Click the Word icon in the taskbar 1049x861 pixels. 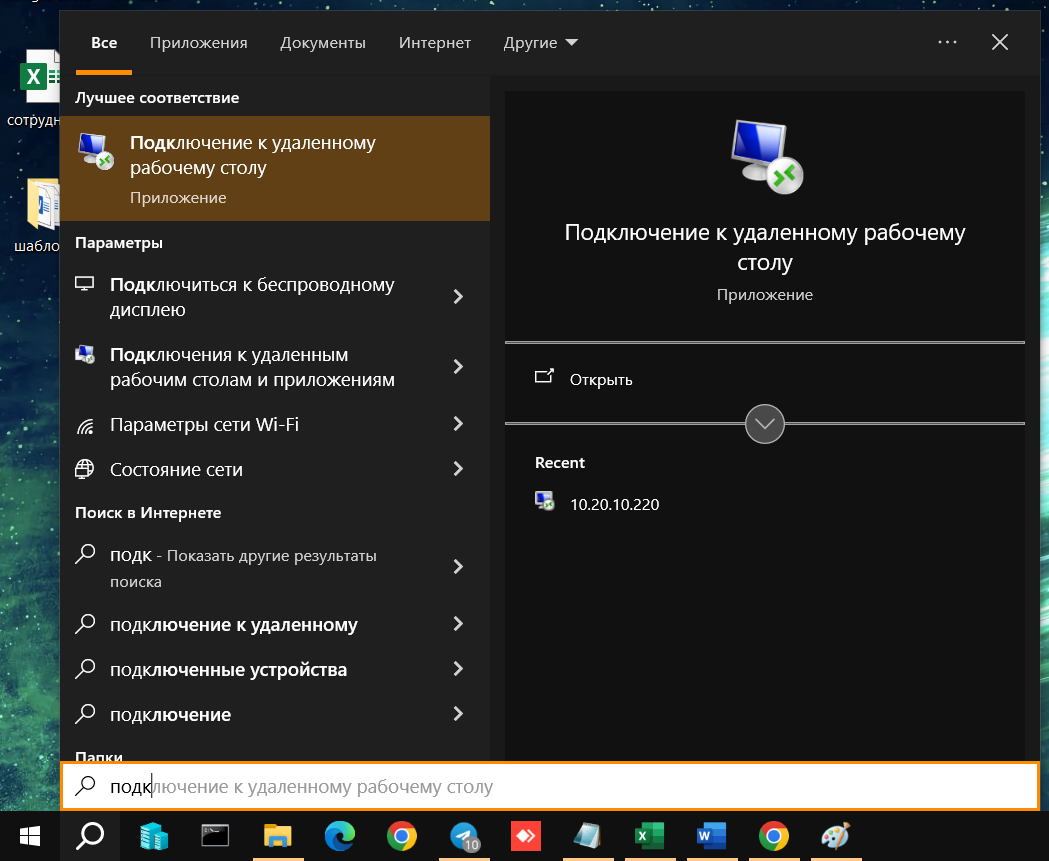tap(710, 836)
